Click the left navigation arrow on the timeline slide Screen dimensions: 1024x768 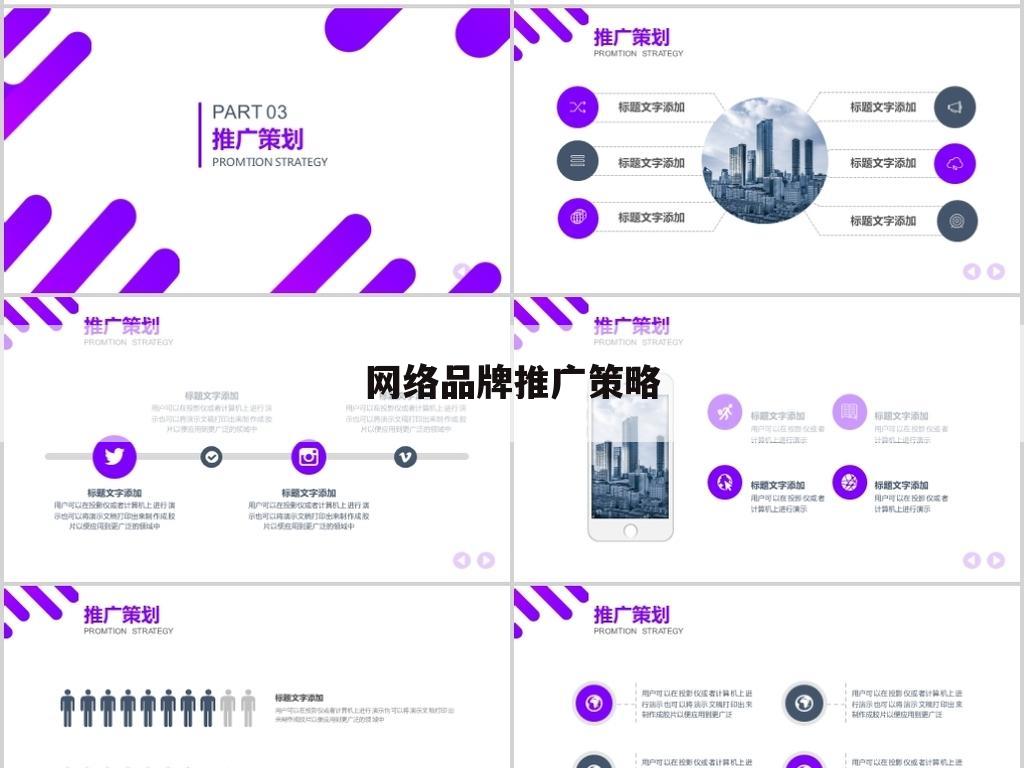coord(461,560)
